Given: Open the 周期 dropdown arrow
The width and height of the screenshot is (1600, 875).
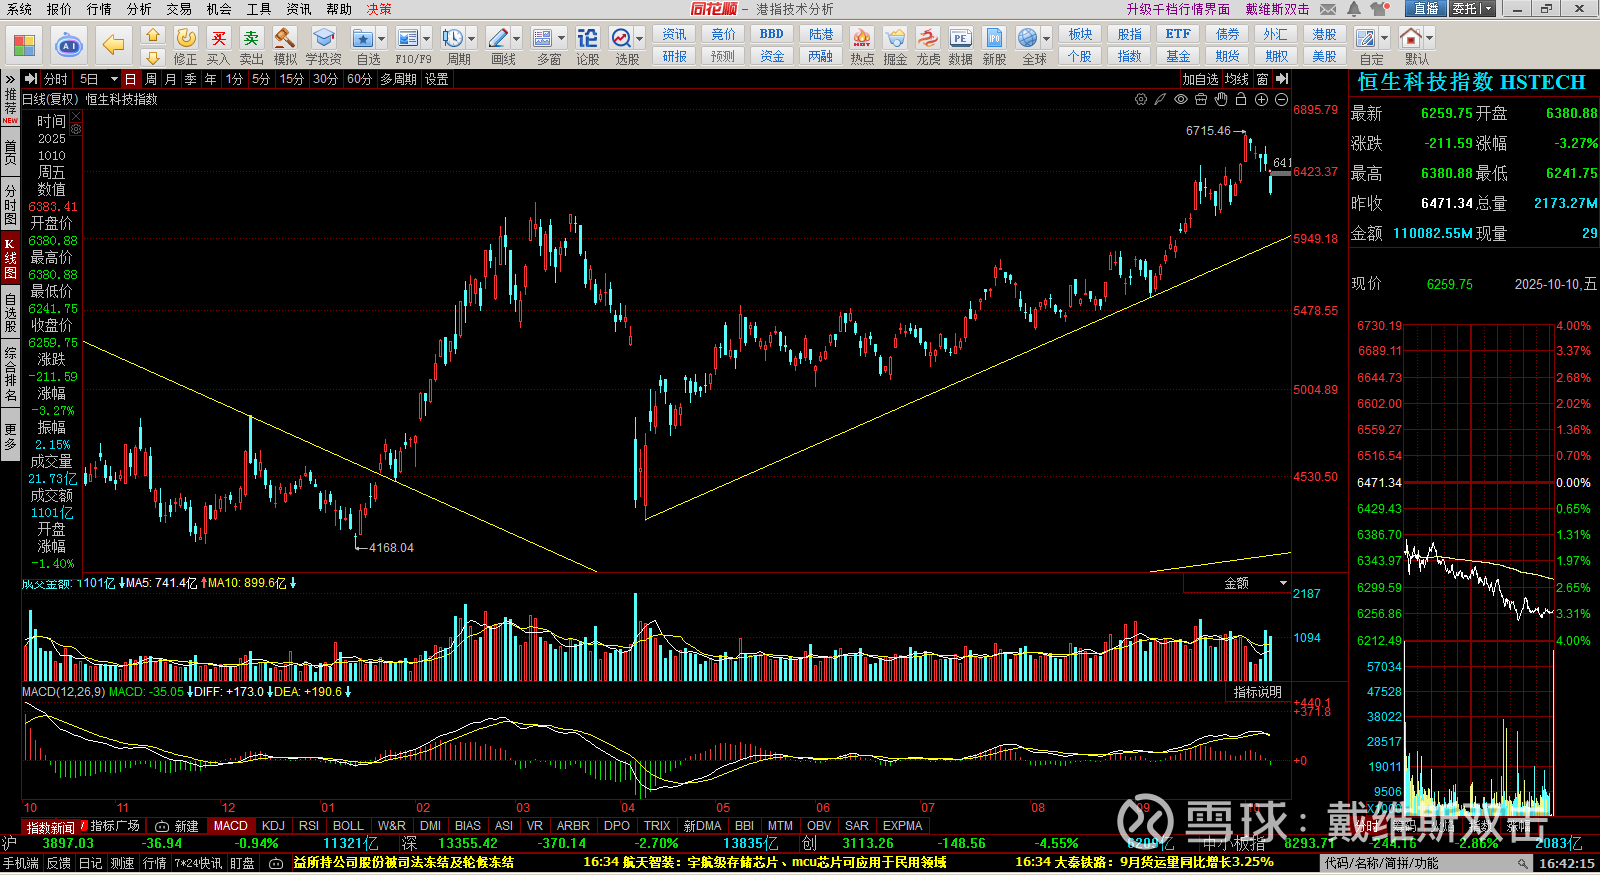Looking at the screenshot, I should (x=472, y=39).
